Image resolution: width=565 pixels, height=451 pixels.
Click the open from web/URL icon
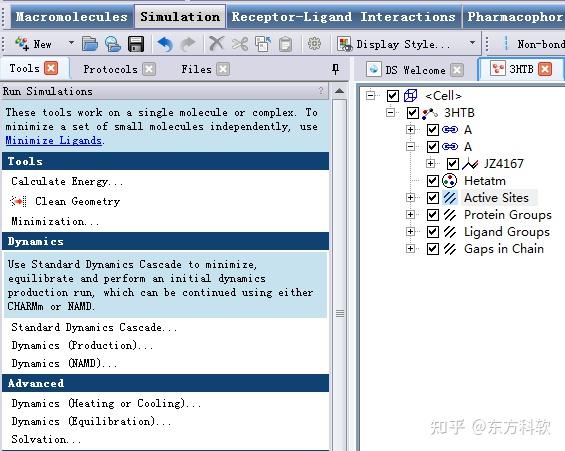click(113, 44)
